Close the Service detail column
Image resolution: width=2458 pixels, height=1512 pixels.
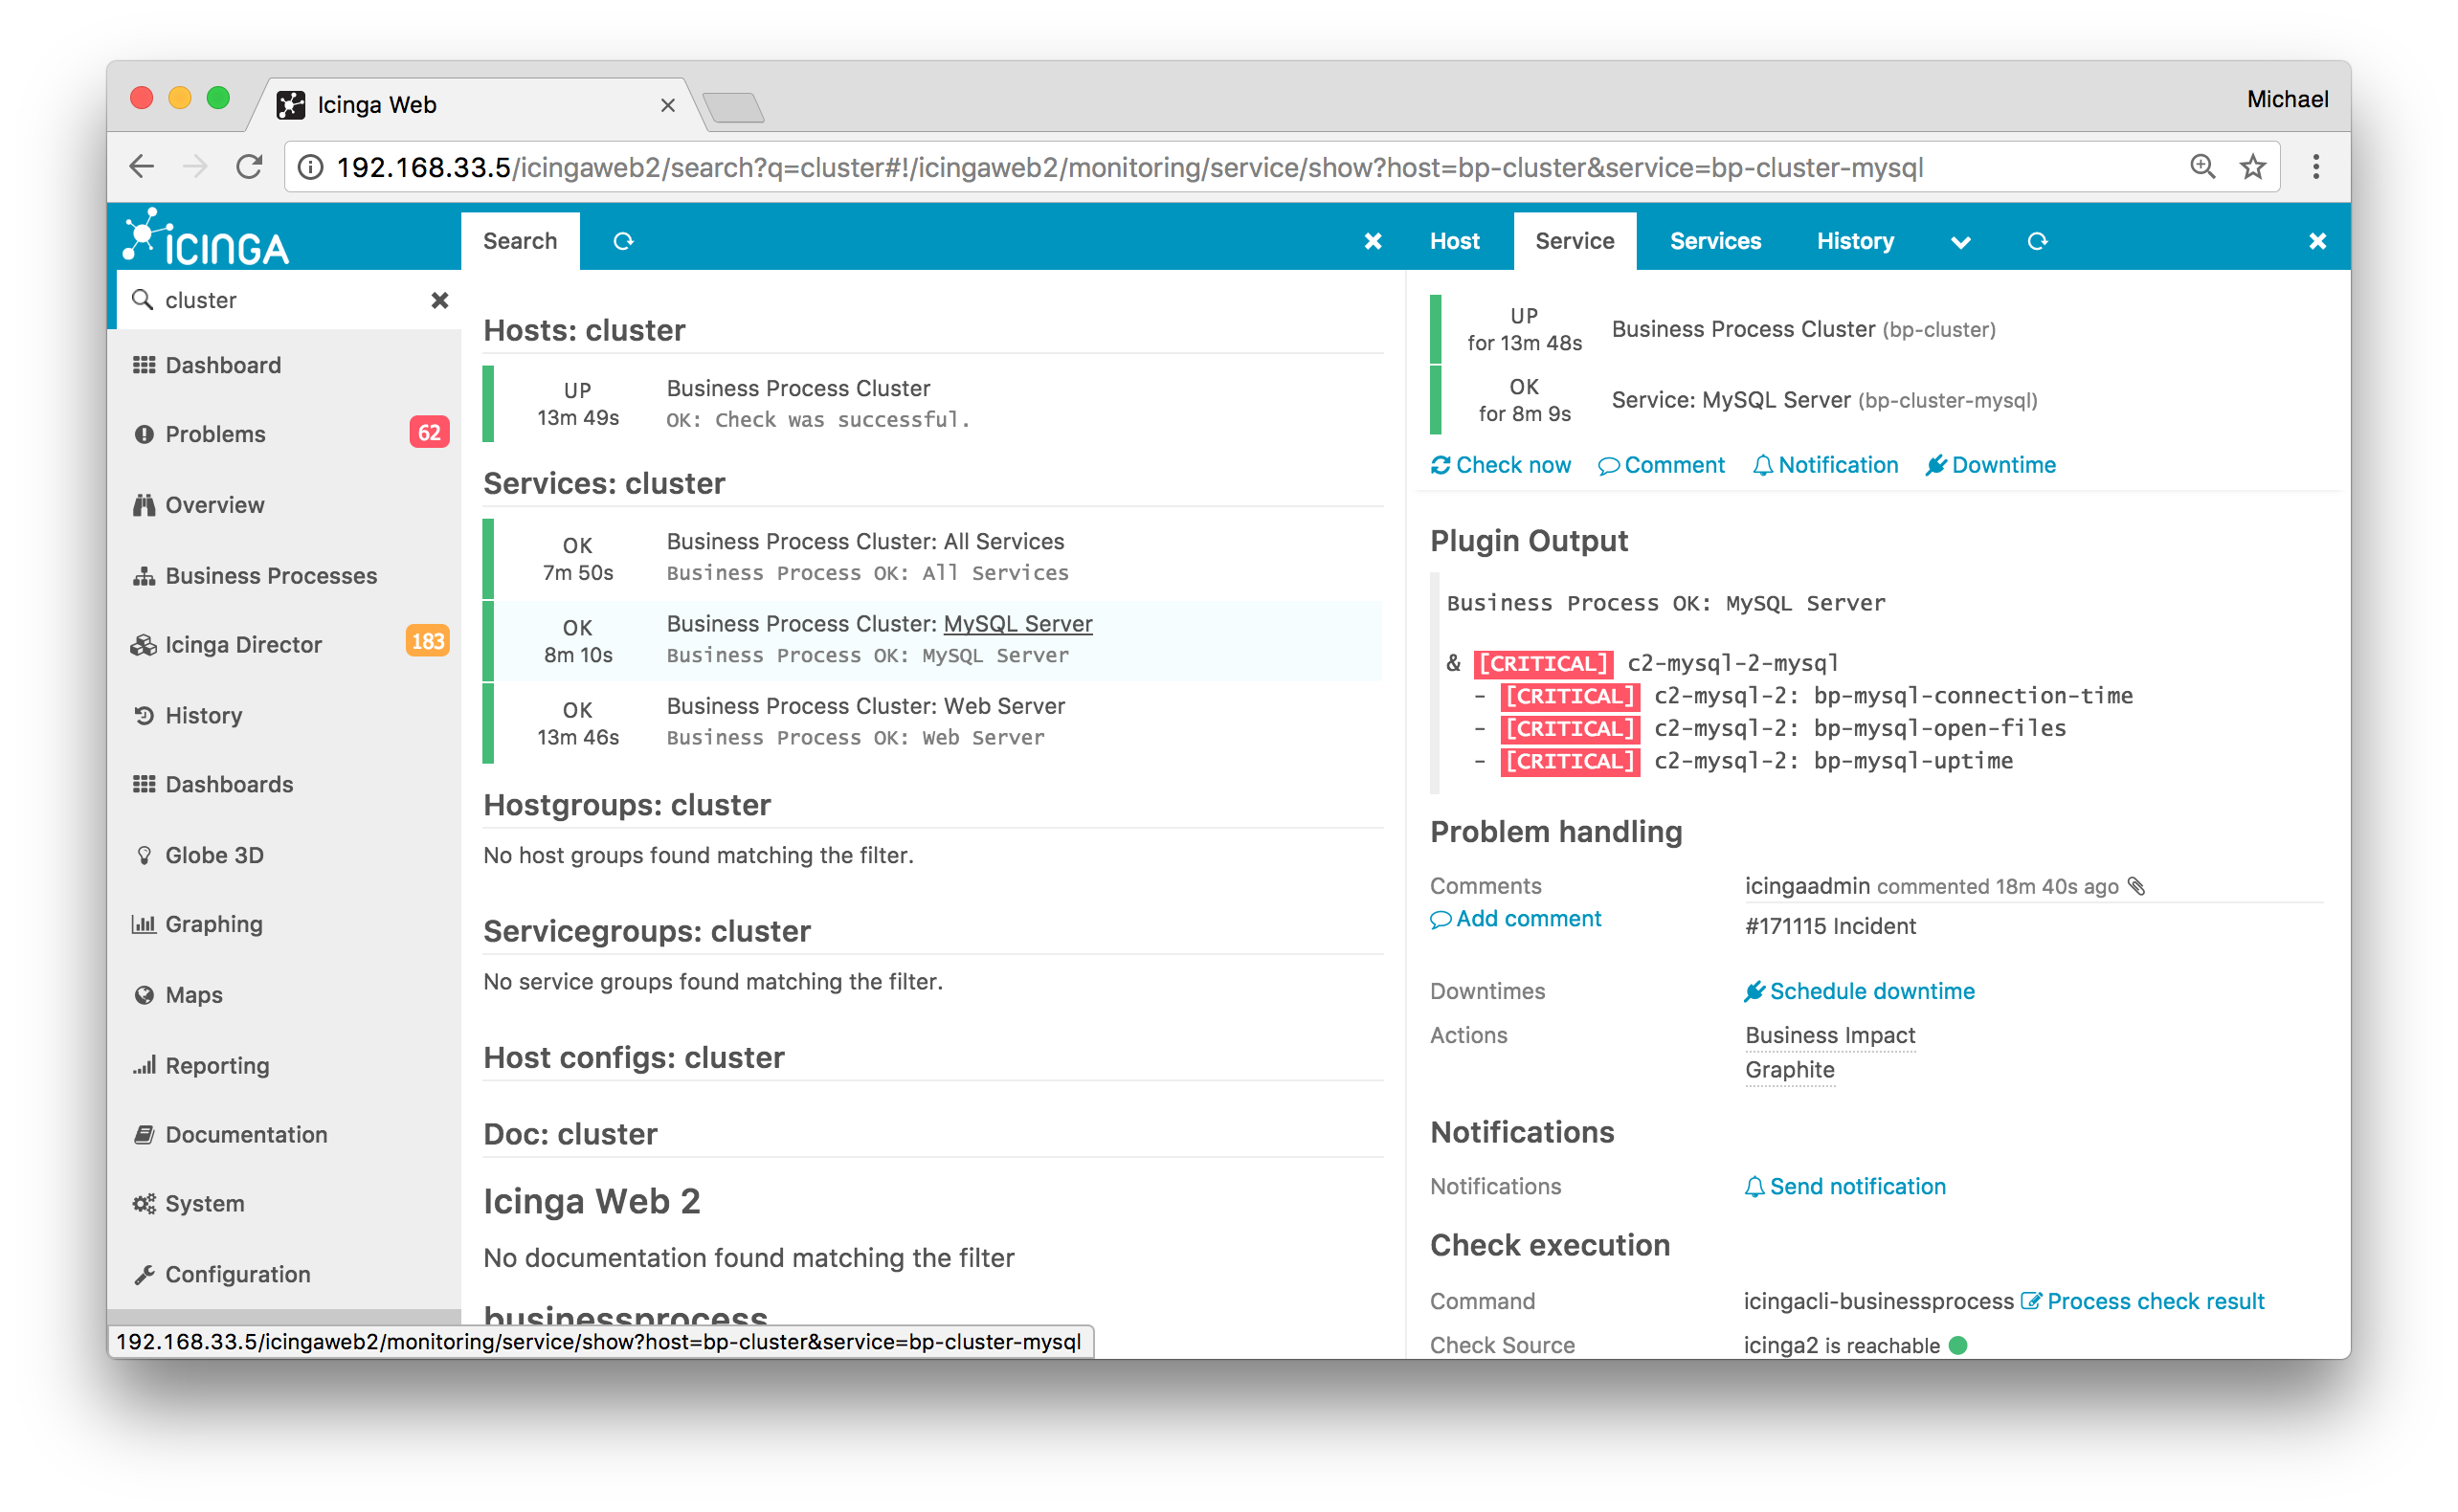(2317, 241)
